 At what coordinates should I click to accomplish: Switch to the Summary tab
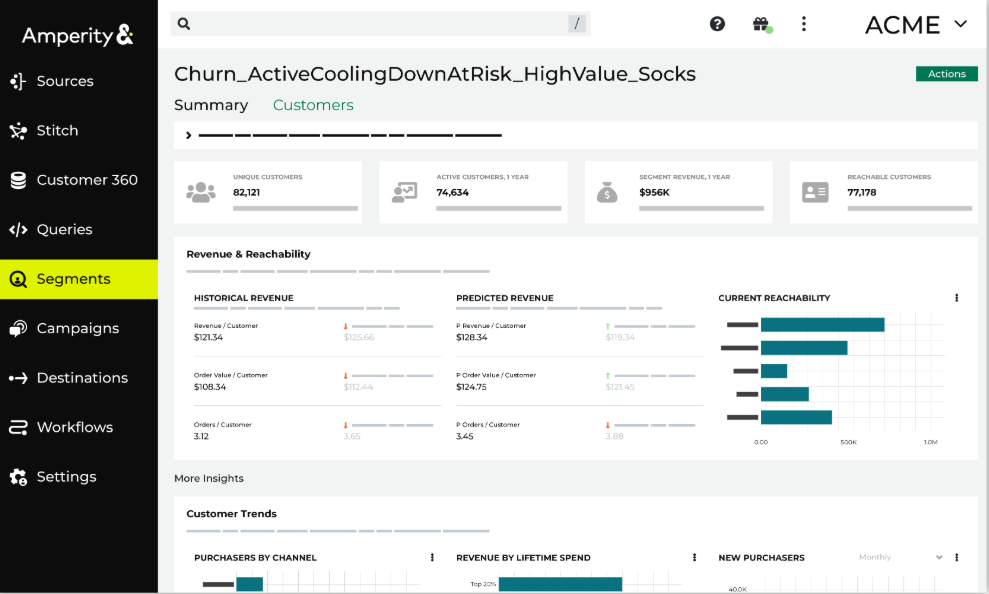tap(211, 105)
